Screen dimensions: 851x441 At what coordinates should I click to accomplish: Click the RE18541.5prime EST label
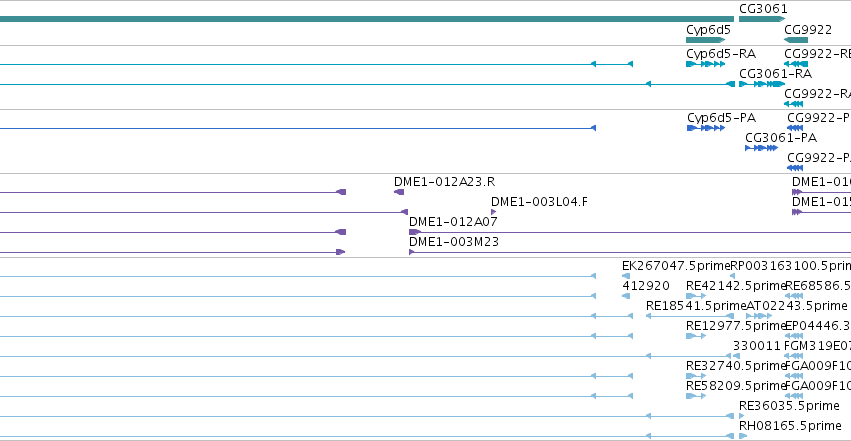tap(696, 306)
